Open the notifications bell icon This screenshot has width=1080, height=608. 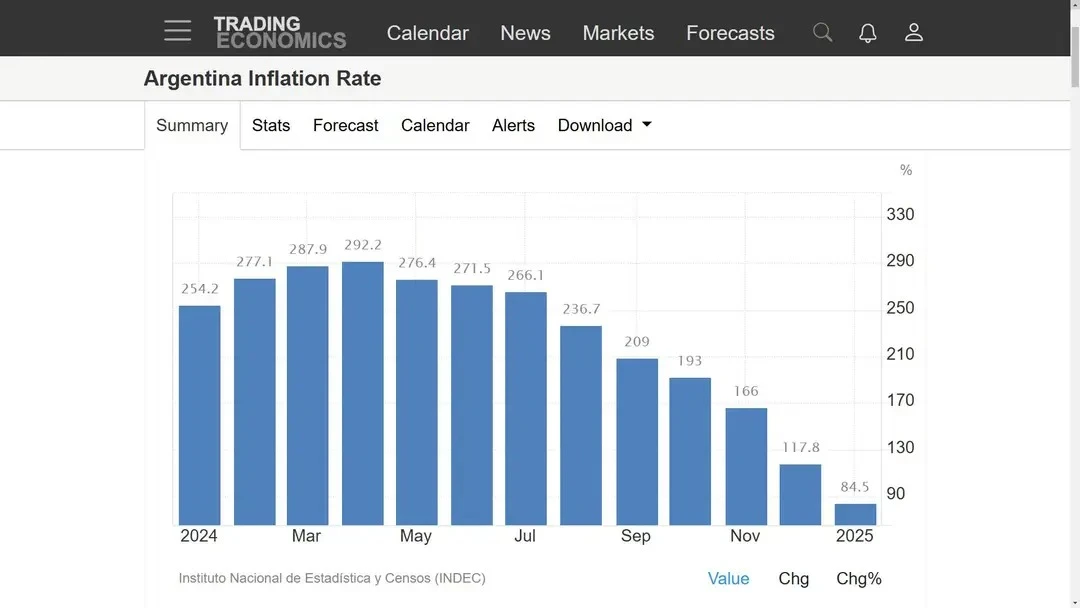pos(868,32)
